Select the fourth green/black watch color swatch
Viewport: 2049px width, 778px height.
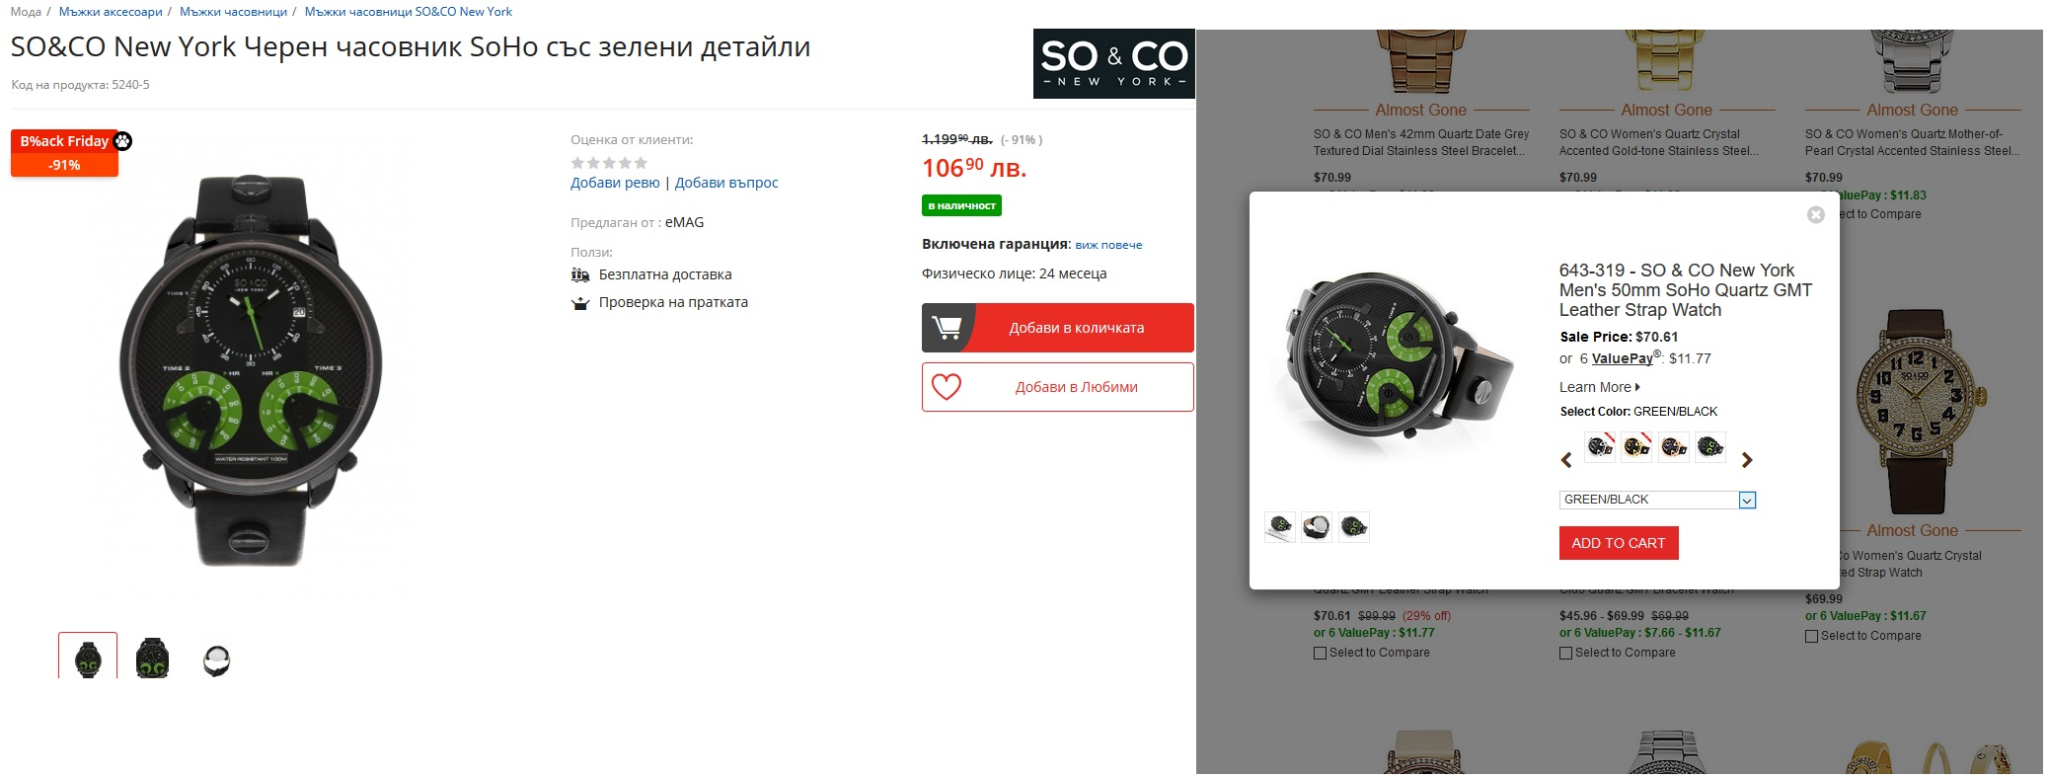pos(1710,447)
